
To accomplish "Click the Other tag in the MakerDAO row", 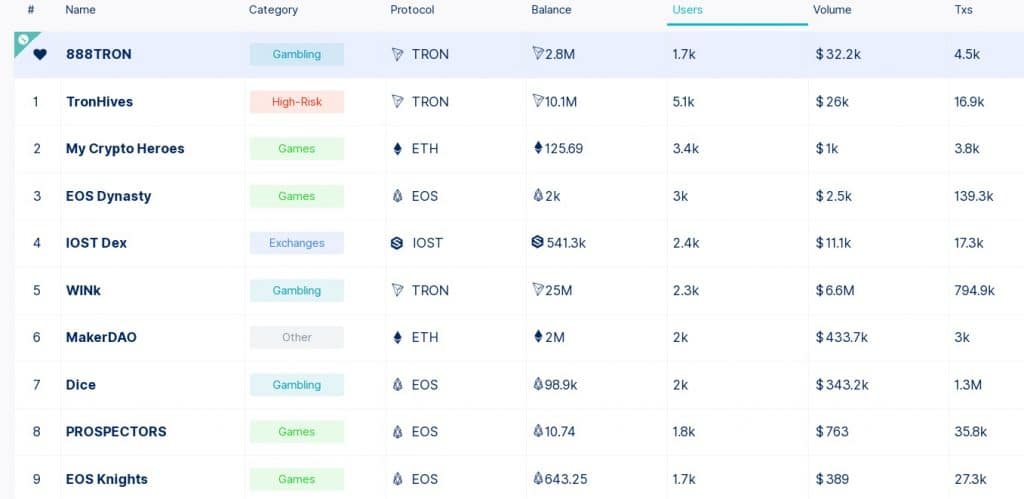I will click(x=296, y=338).
